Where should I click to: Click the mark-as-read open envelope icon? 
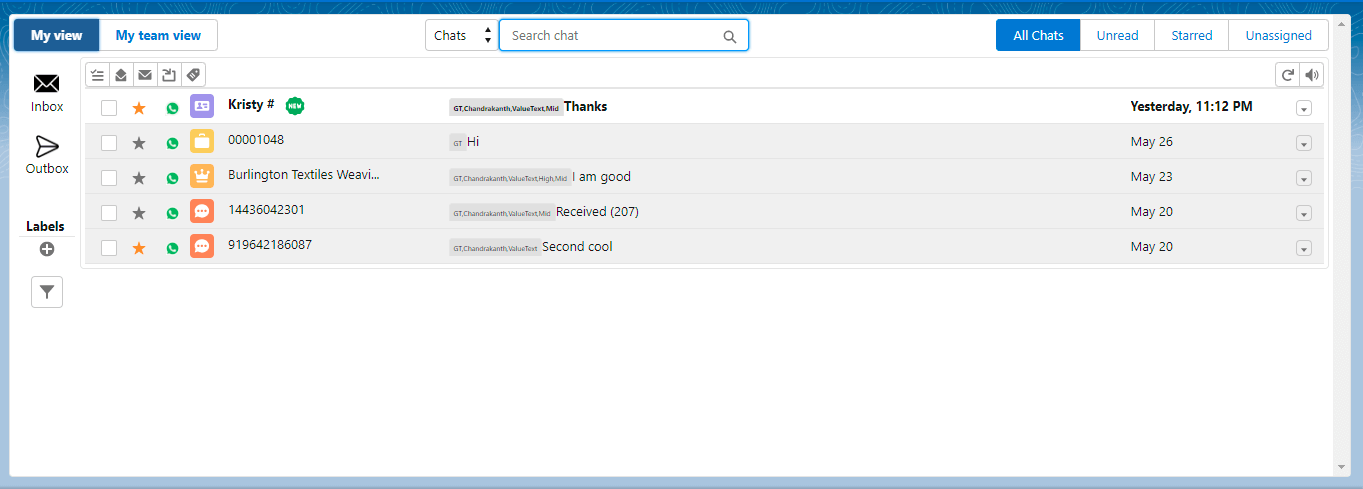(x=121, y=75)
